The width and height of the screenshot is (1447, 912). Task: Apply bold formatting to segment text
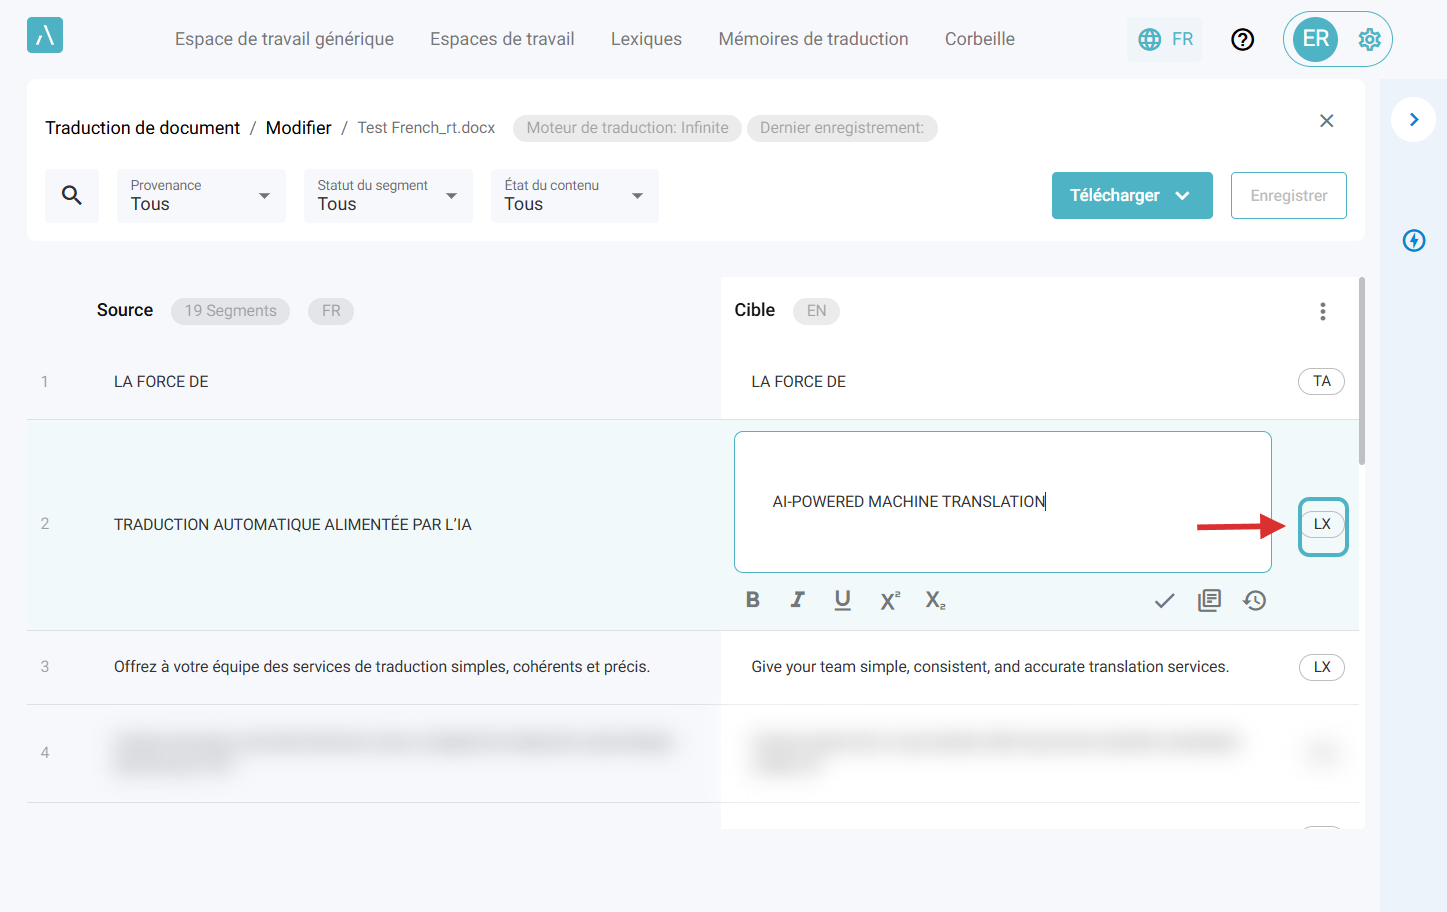753,600
